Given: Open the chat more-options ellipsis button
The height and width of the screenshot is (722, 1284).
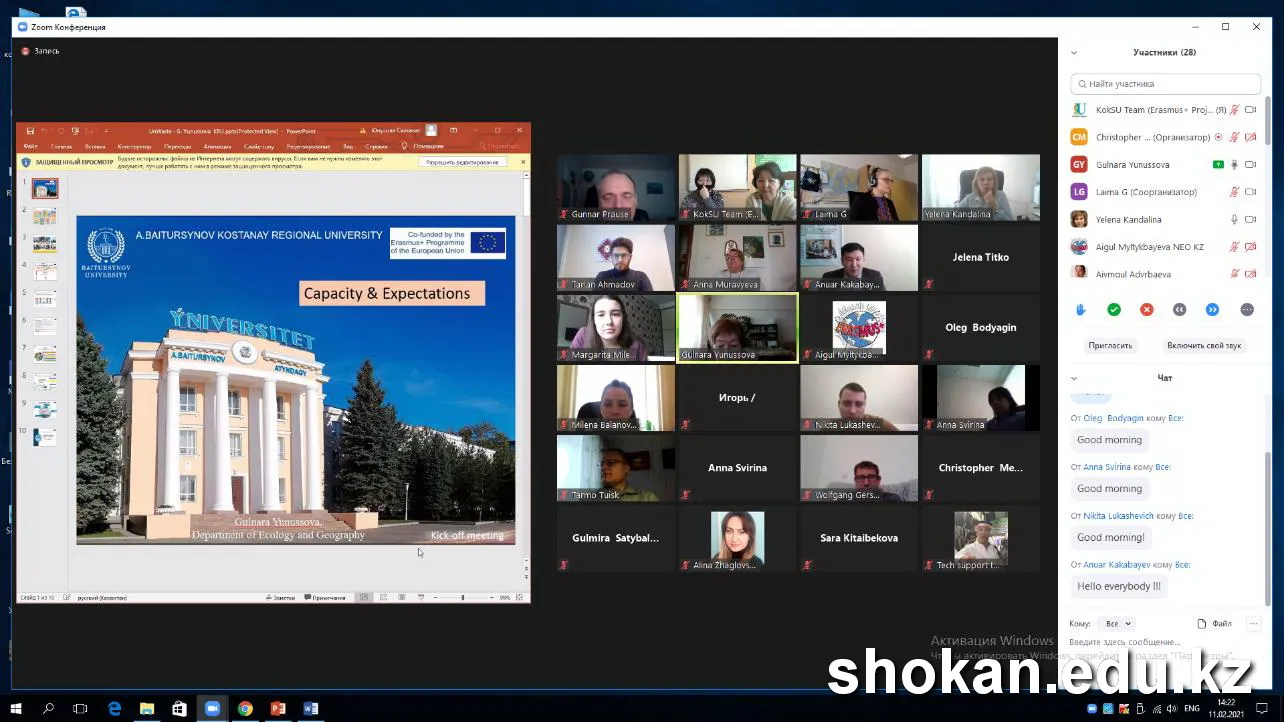Looking at the screenshot, I should pyautogui.click(x=1253, y=623).
